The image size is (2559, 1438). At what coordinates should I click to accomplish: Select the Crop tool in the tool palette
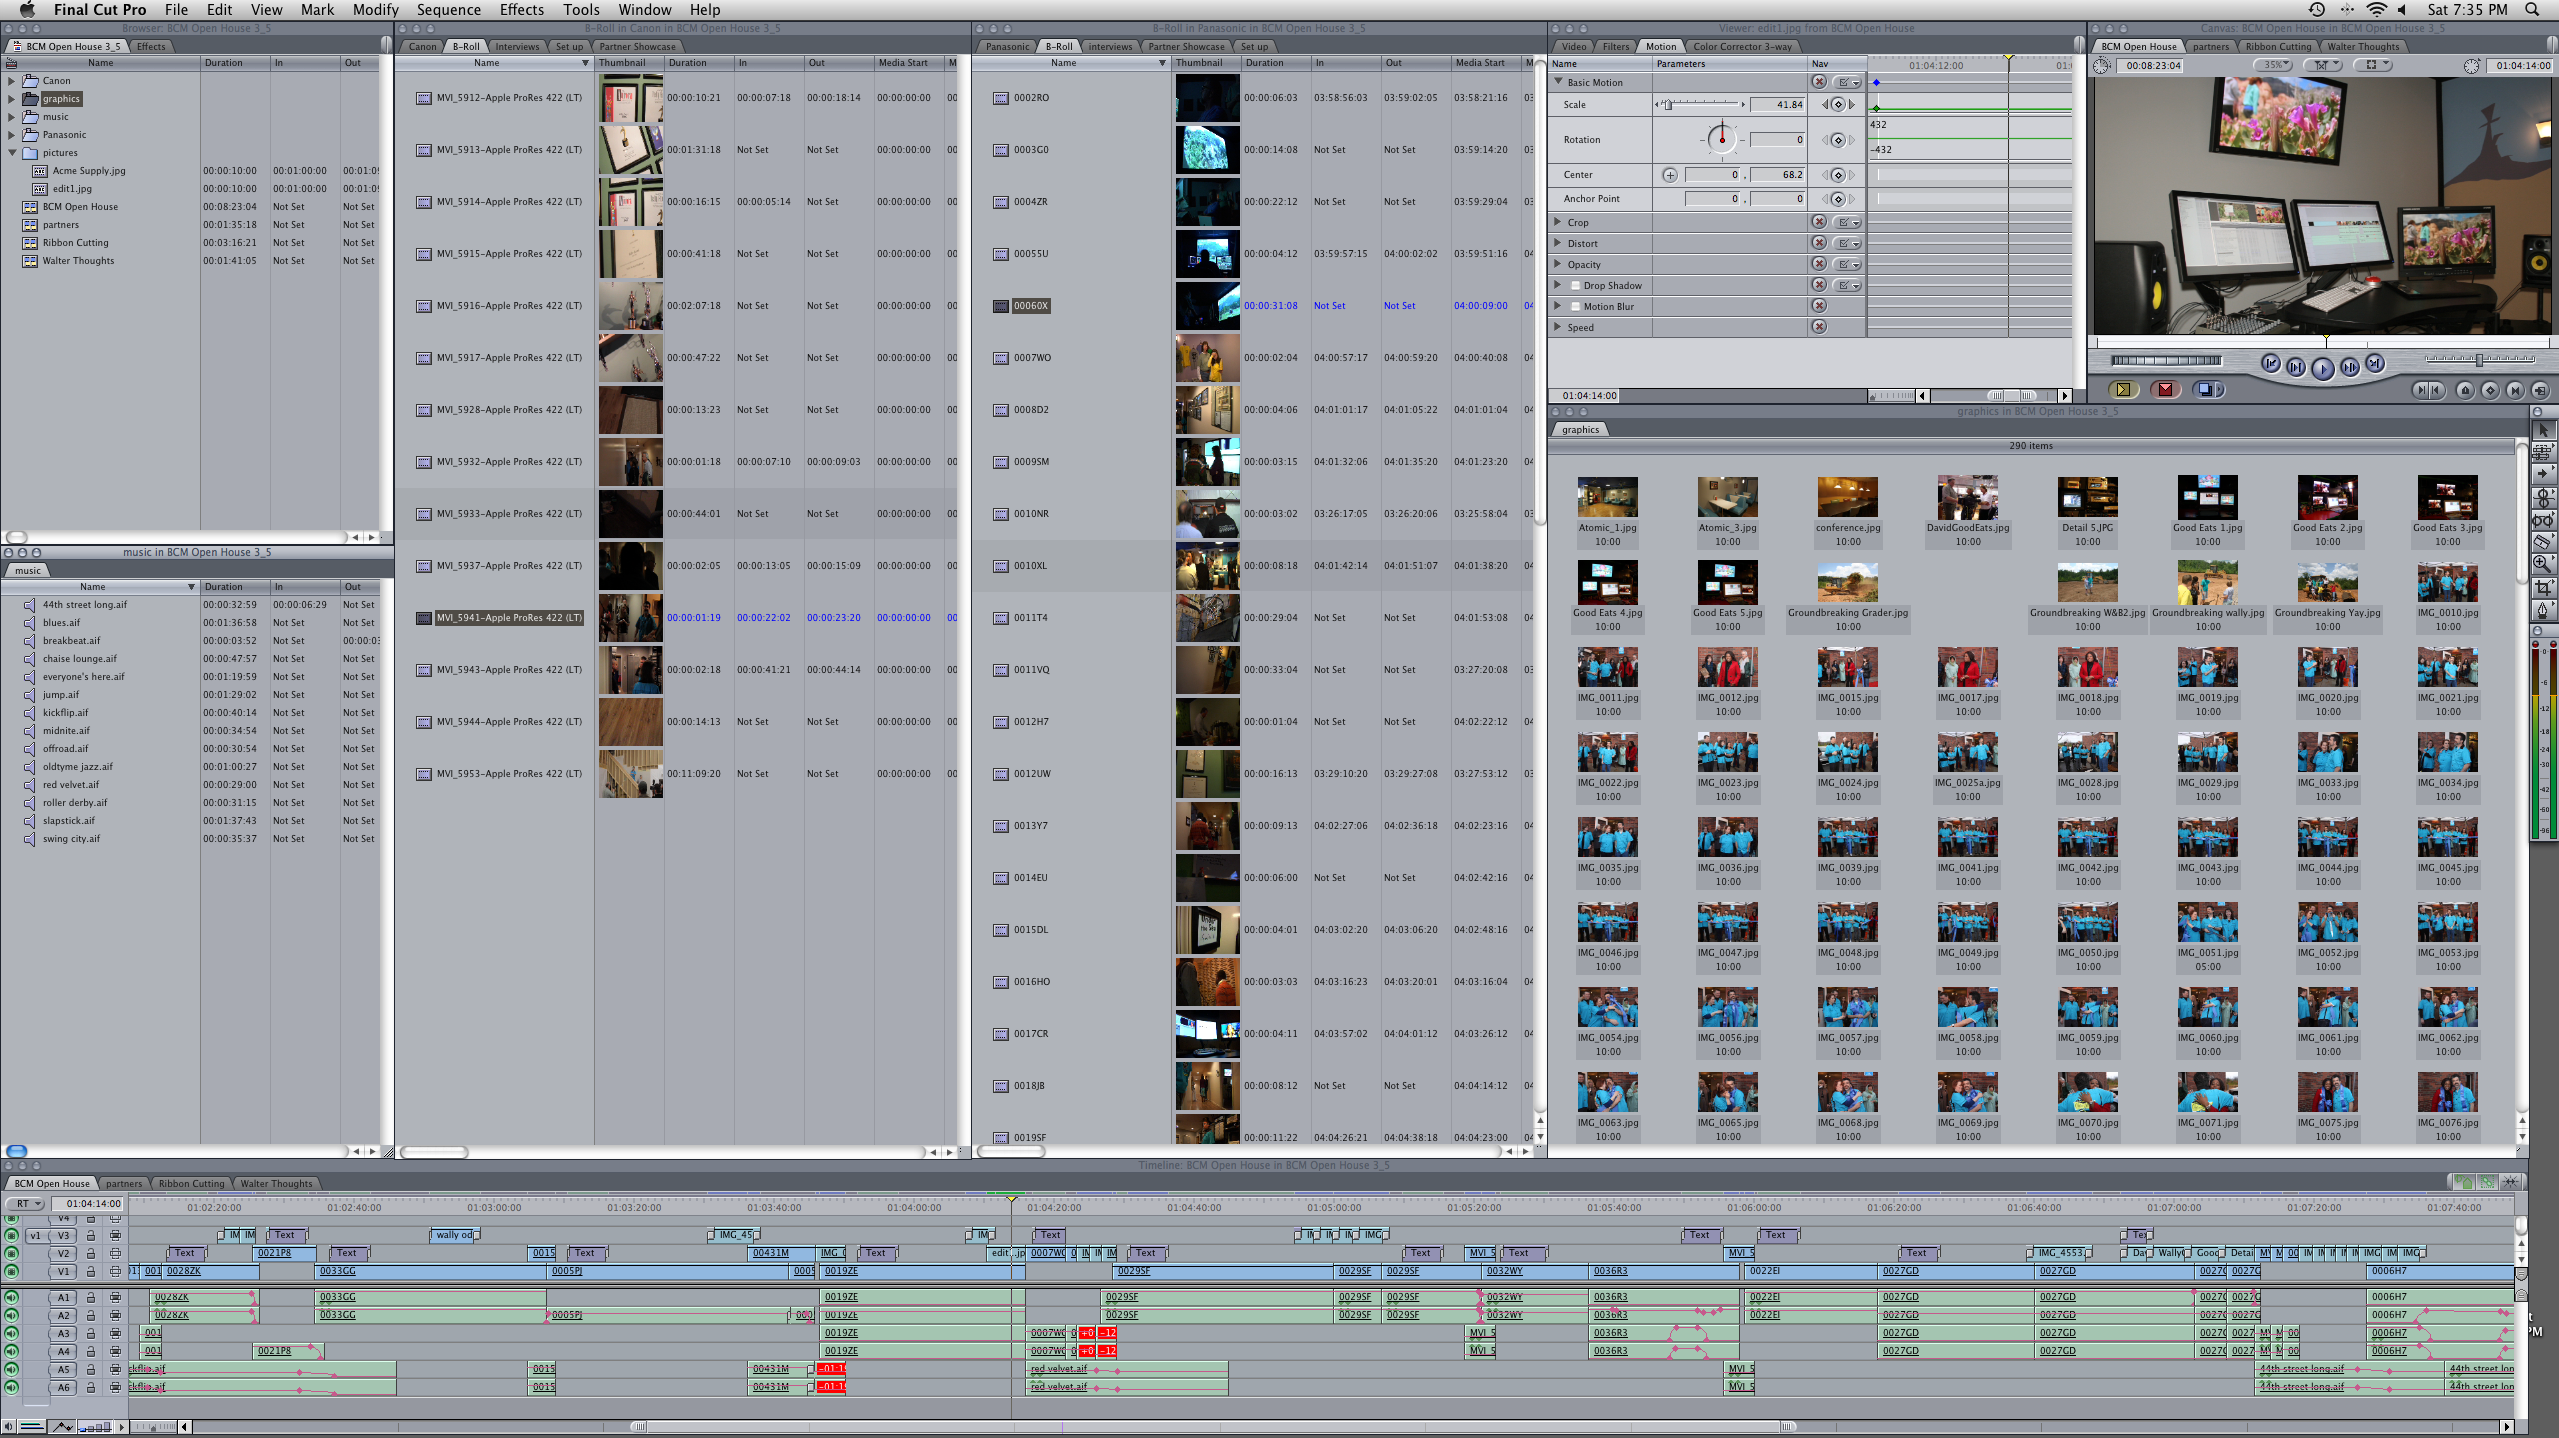pos(2543,587)
